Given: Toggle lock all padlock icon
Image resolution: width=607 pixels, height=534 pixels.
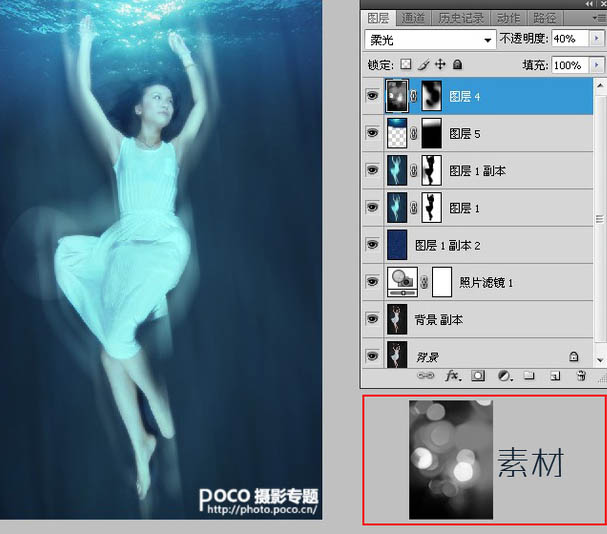Looking at the screenshot, I should (457, 64).
